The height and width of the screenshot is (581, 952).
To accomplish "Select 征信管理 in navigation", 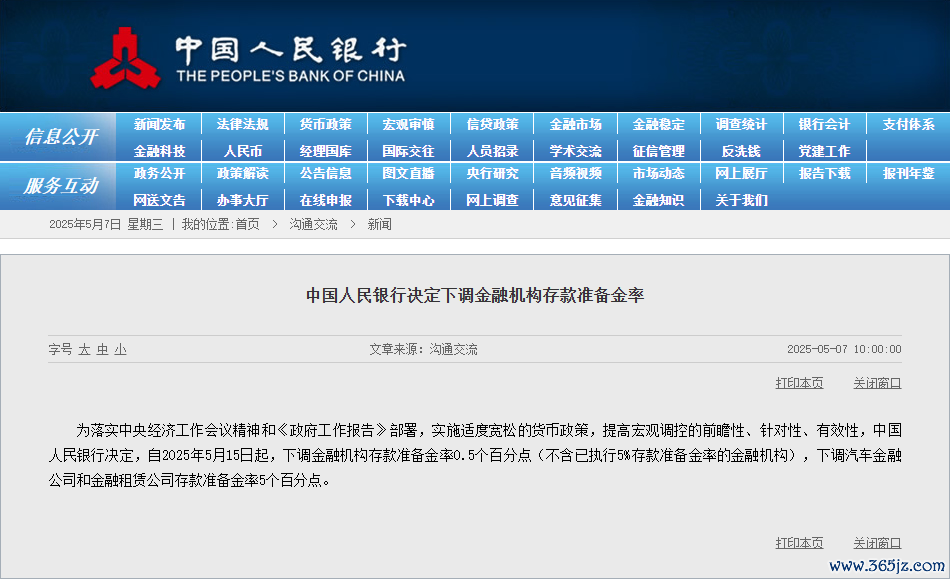I will tap(659, 151).
